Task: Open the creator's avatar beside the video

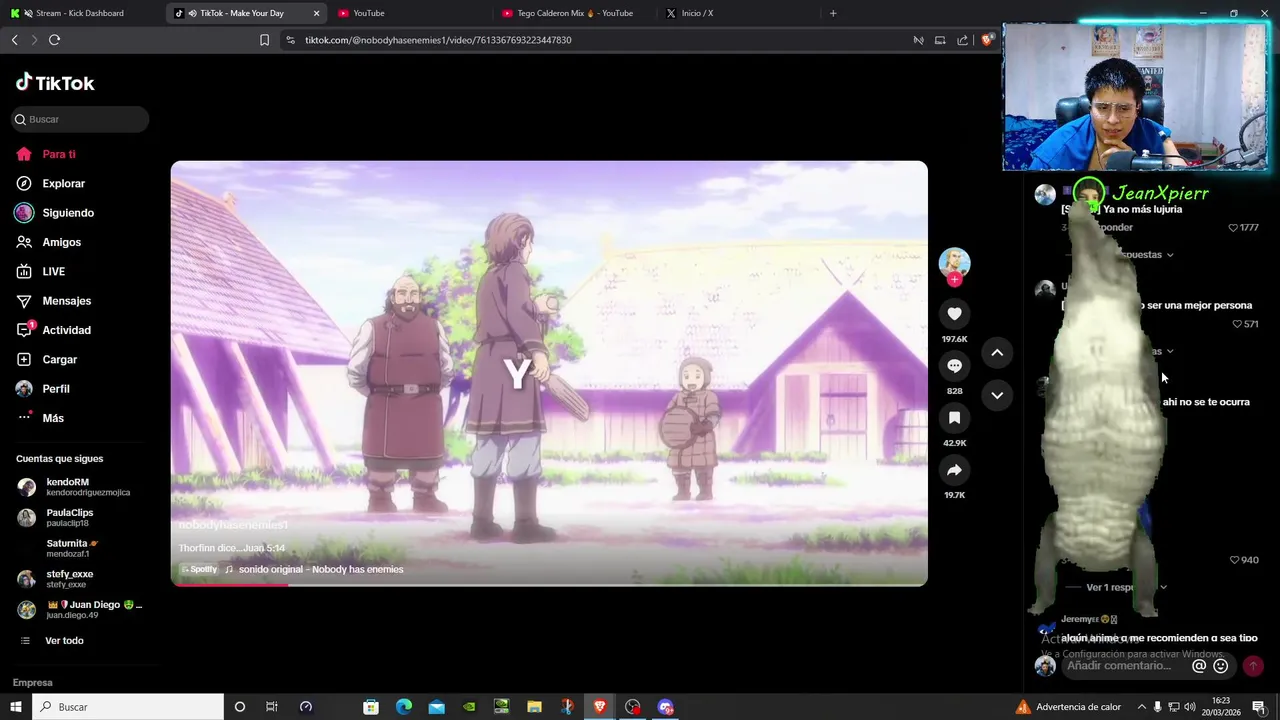Action: (954, 262)
